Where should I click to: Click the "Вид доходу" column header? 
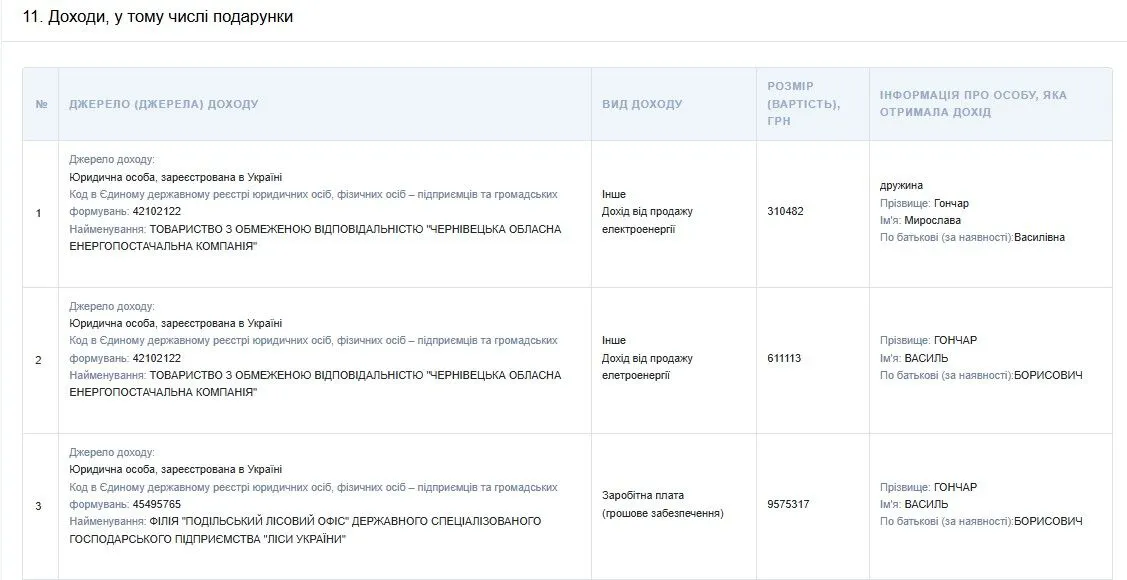642,104
